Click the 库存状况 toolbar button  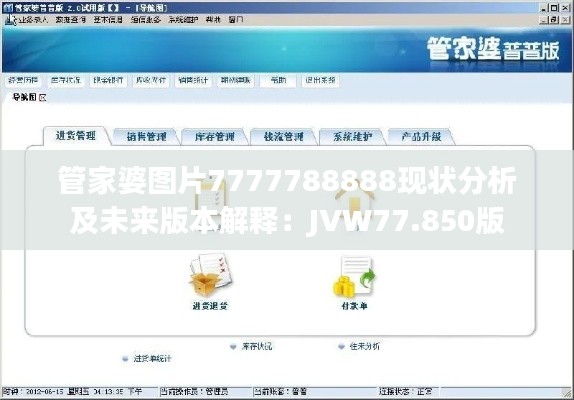(66, 80)
